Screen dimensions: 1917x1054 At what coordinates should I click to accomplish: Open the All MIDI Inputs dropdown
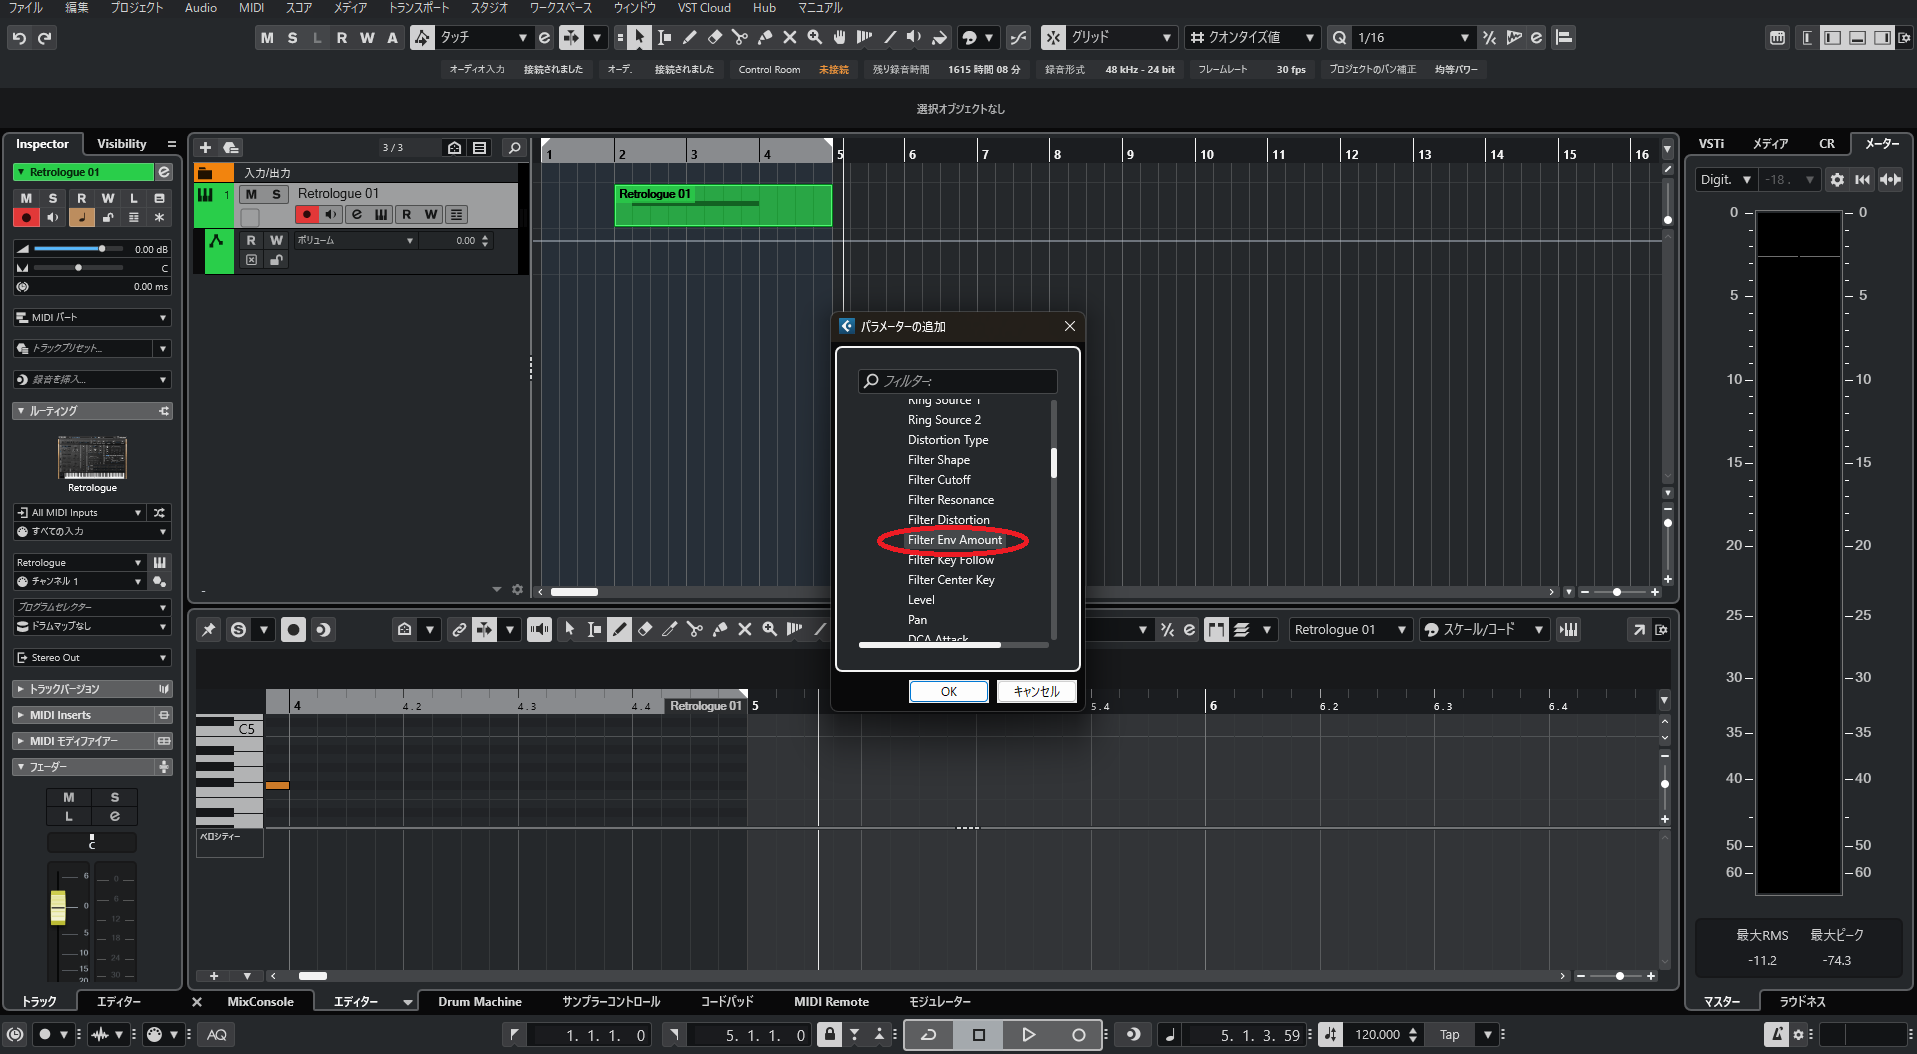pyautogui.click(x=80, y=513)
